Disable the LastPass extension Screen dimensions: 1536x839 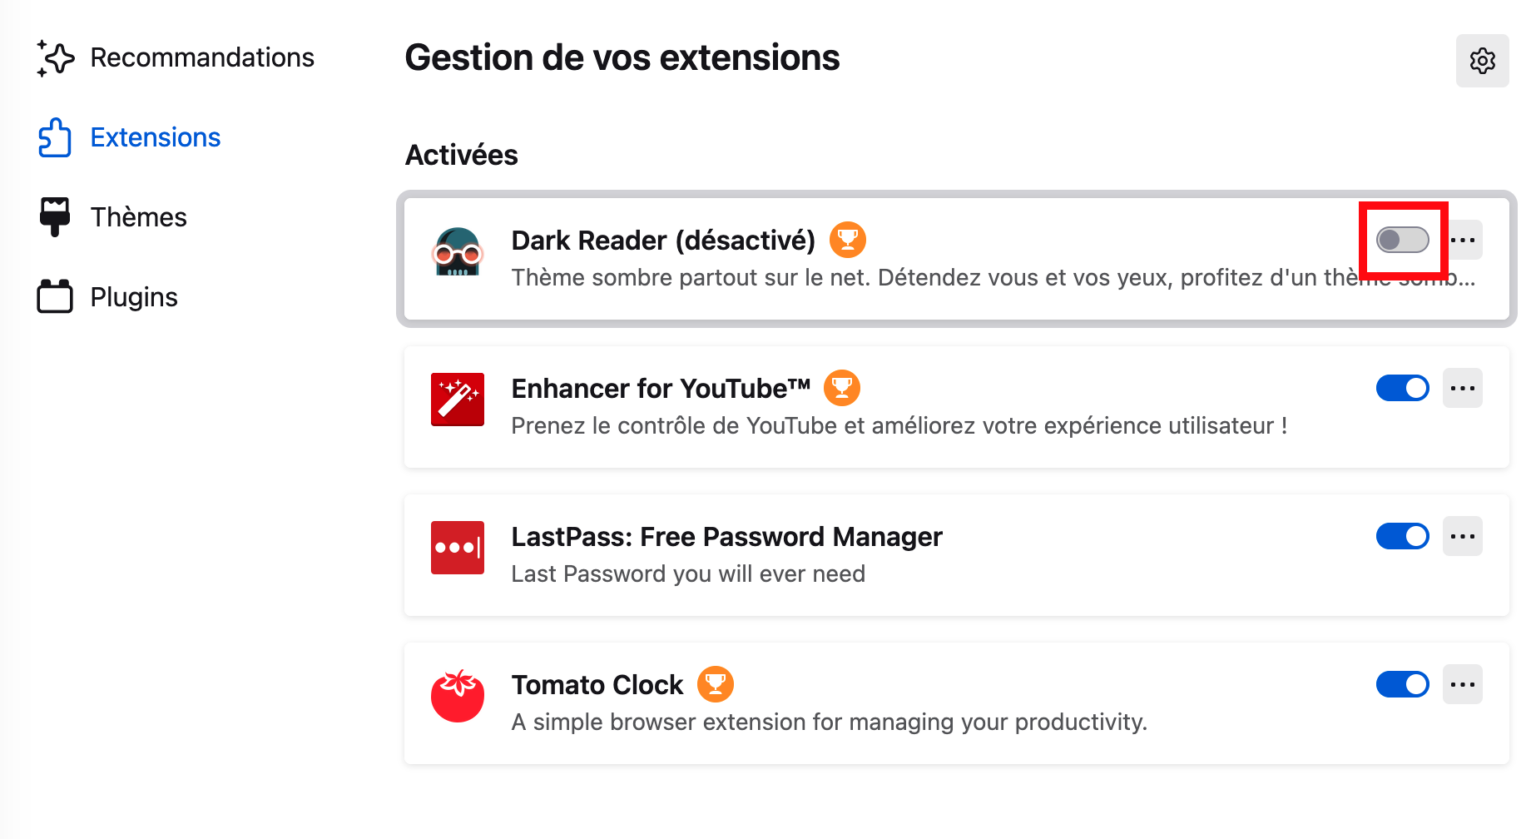click(1402, 536)
